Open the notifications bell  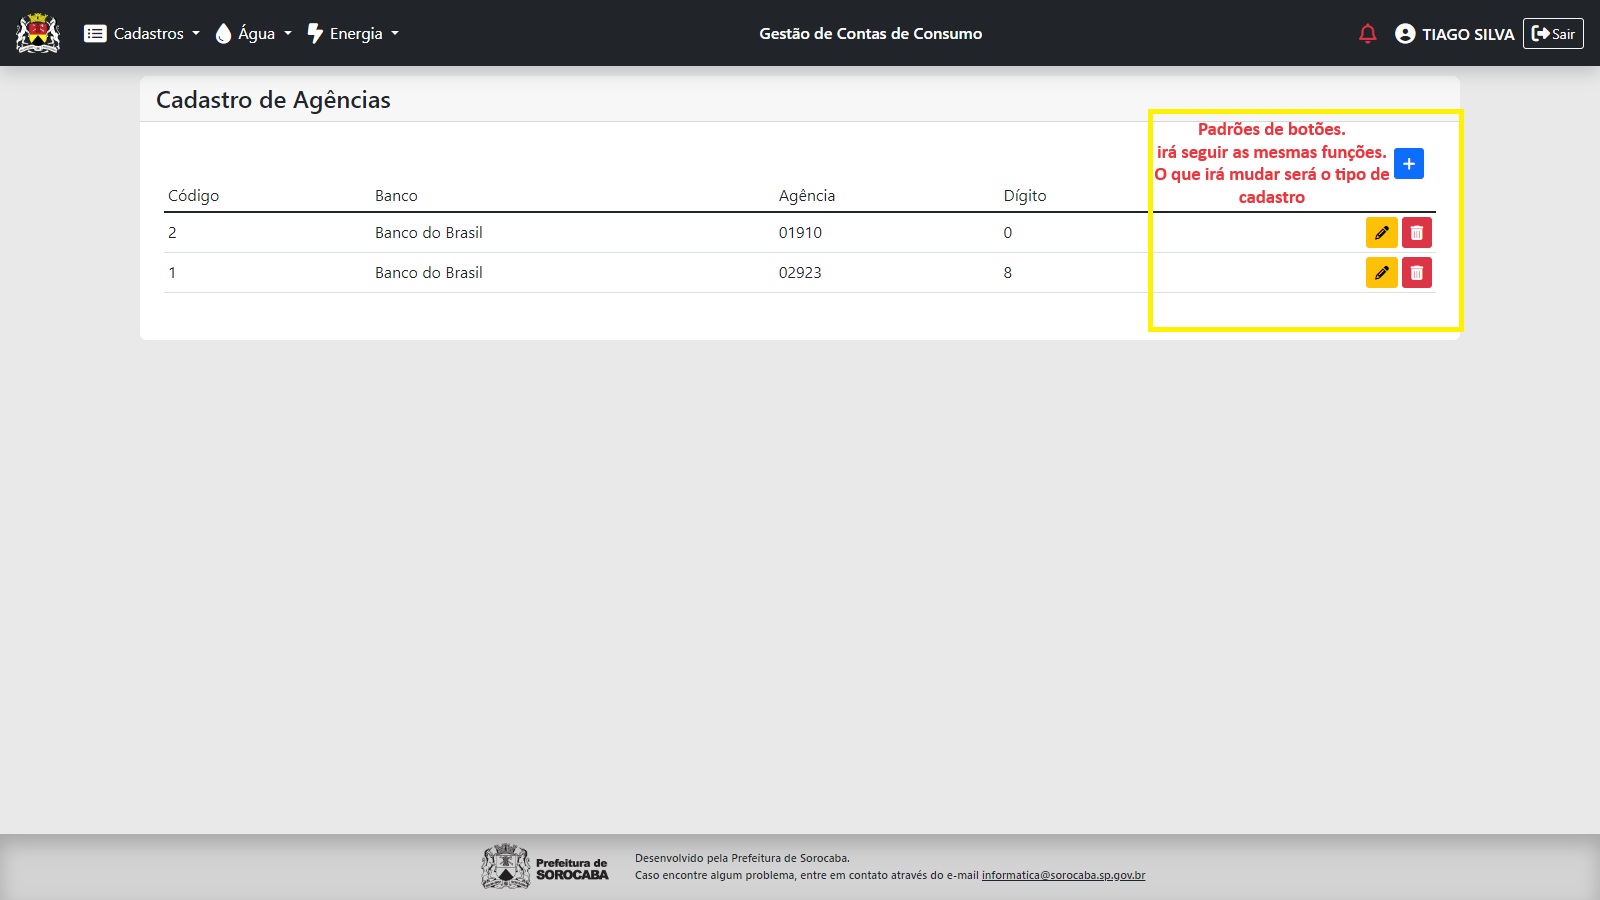click(1367, 34)
